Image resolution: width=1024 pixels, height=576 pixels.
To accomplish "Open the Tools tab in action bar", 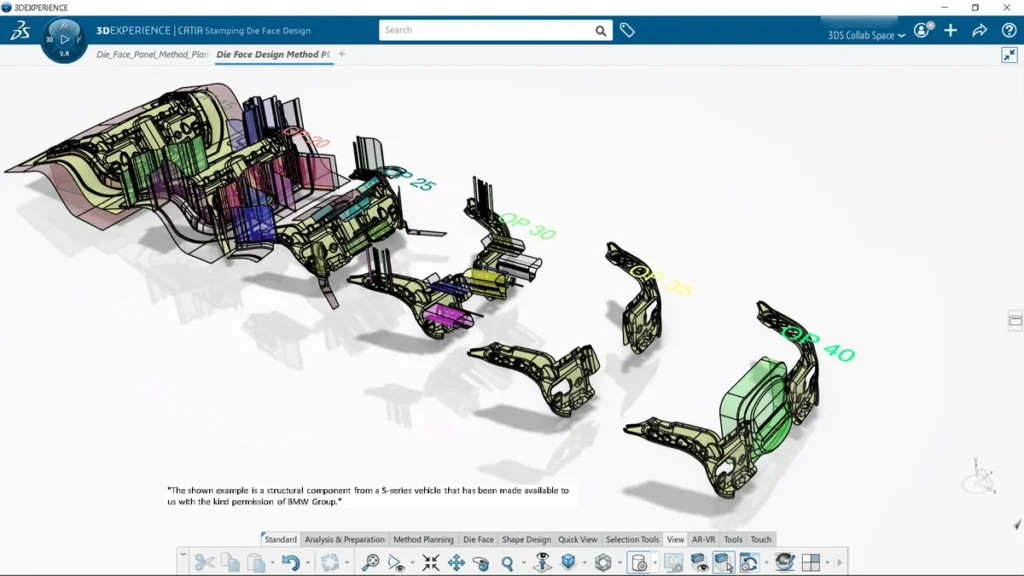I will click(x=733, y=539).
